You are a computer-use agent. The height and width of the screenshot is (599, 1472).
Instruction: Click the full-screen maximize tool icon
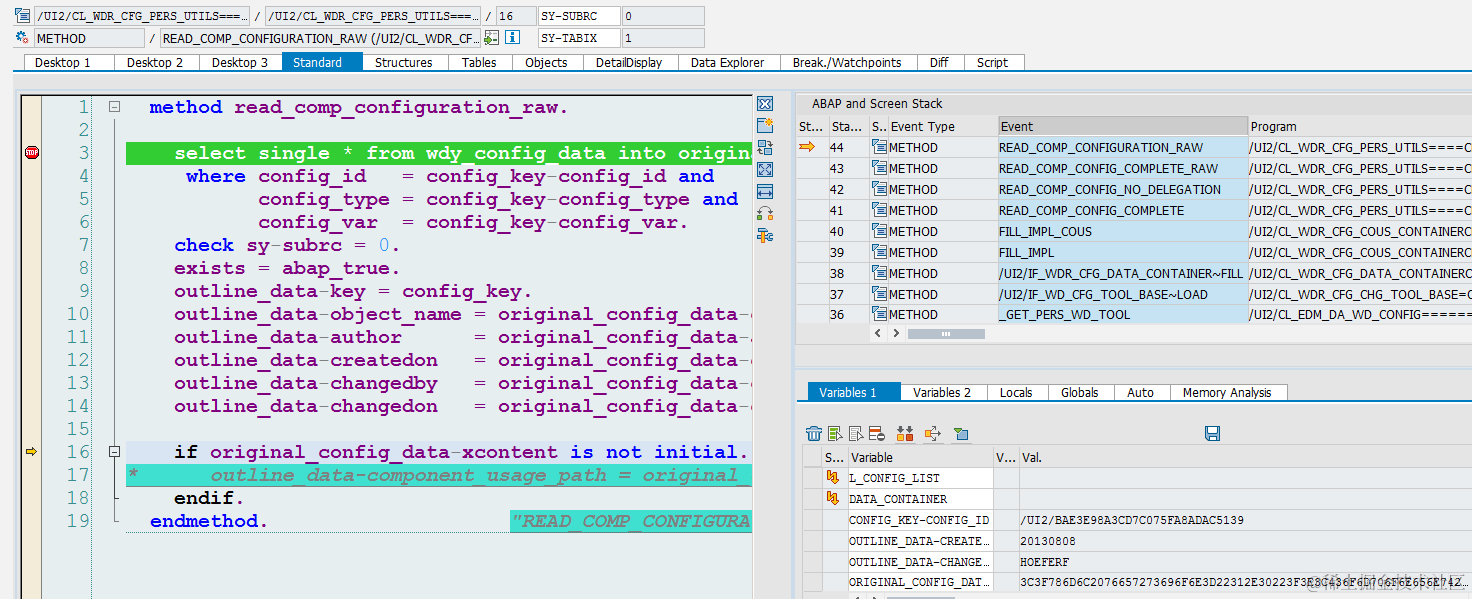coord(765,169)
